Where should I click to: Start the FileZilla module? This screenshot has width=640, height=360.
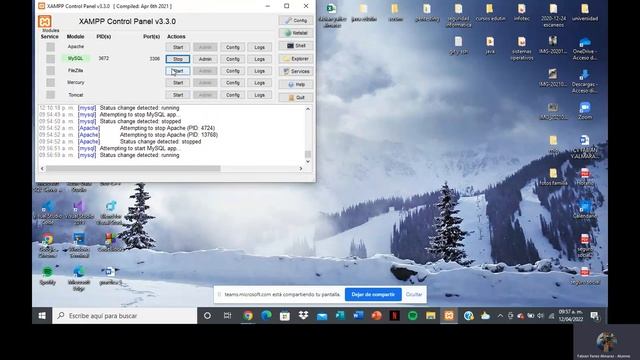tap(178, 71)
